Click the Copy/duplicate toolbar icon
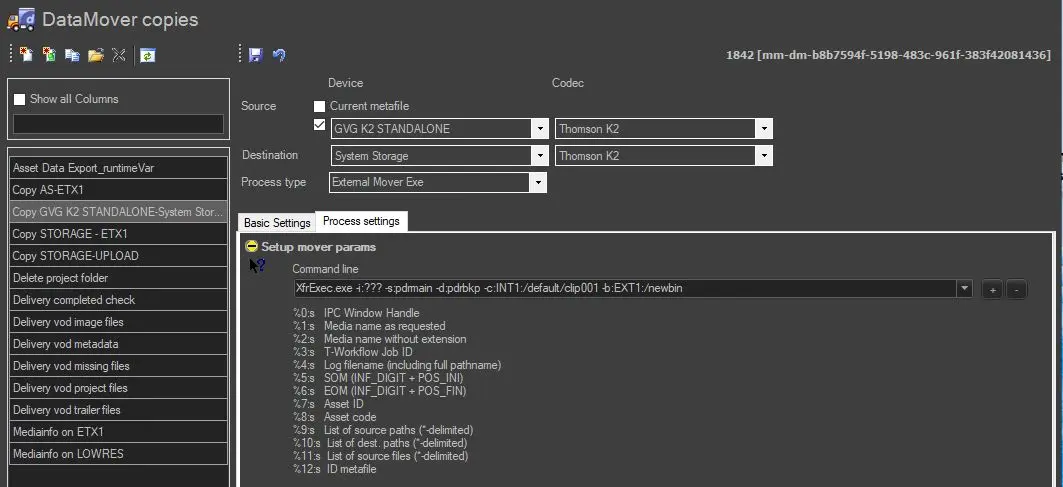 (72, 55)
